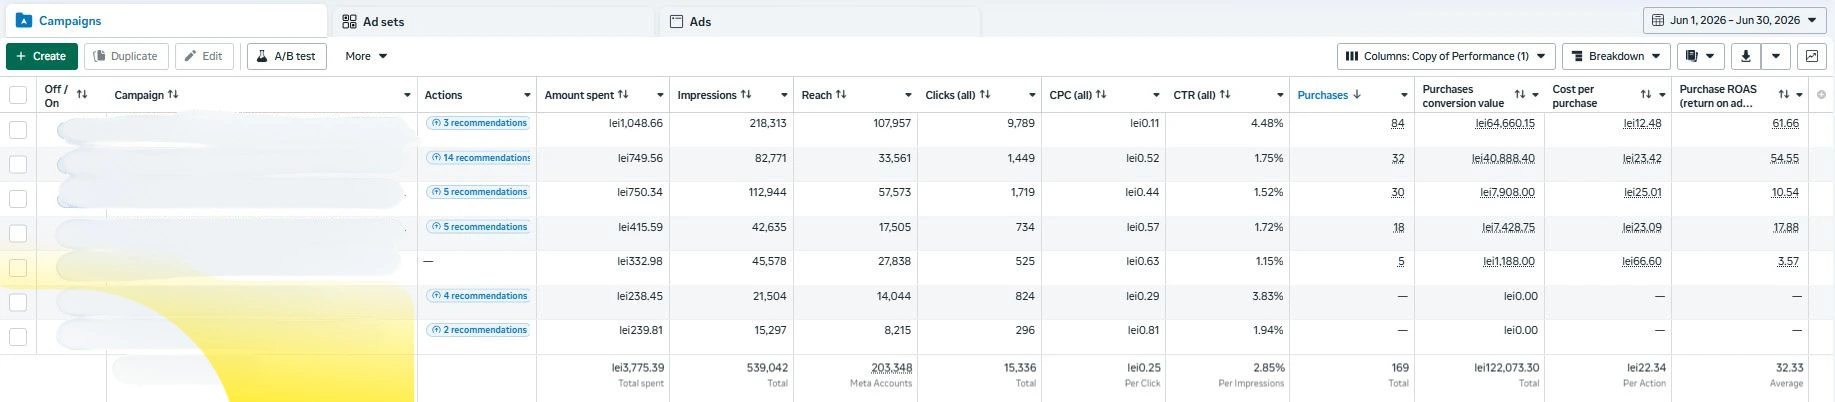Tick the select-all campaigns header checkbox
Image resolution: width=1835 pixels, height=402 pixels.
tap(18, 95)
